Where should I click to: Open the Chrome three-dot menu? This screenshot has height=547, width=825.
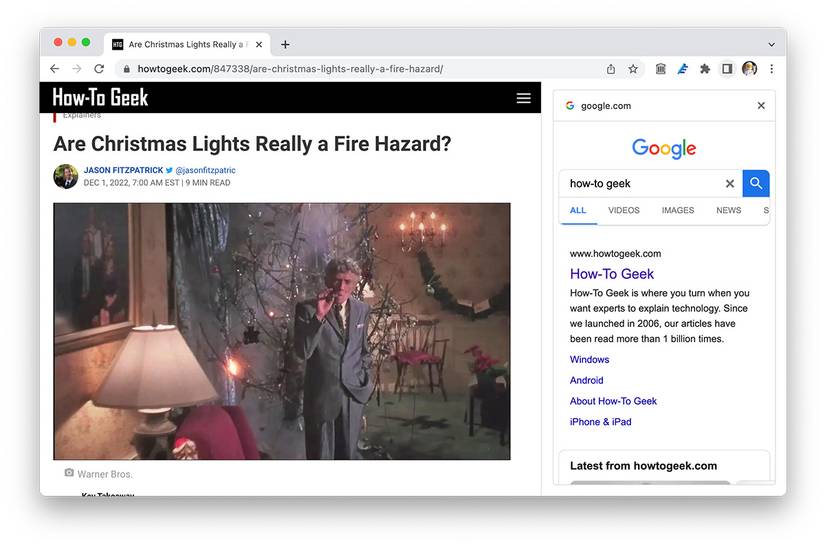[x=771, y=69]
